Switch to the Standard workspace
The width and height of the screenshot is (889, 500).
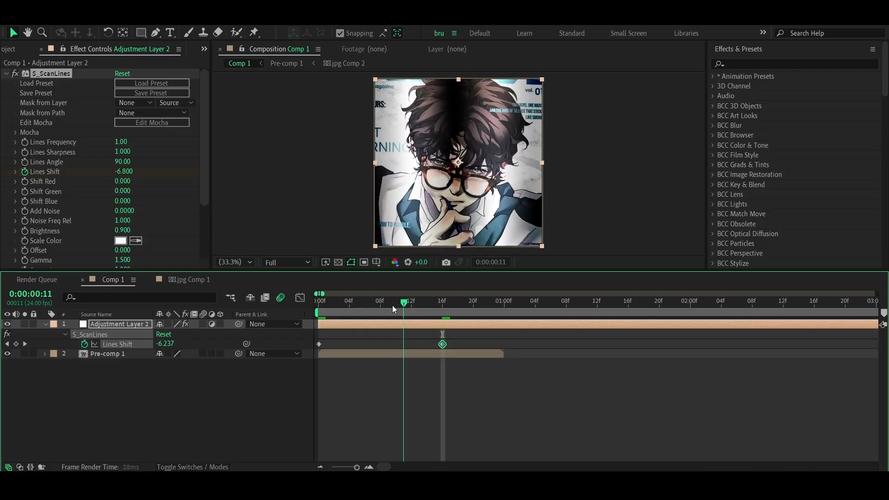click(572, 33)
